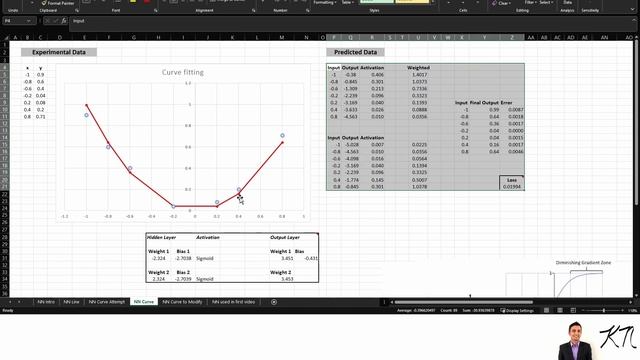Image resolution: width=640 pixels, height=360 pixels.
Task: Open the NN Curve Attempt sheet tab
Action: point(107,302)
